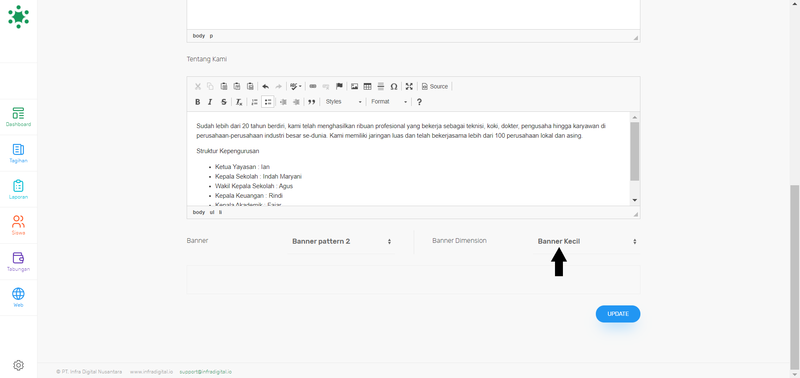Maximize the editor with fullscreen icon

pos(409,86)
